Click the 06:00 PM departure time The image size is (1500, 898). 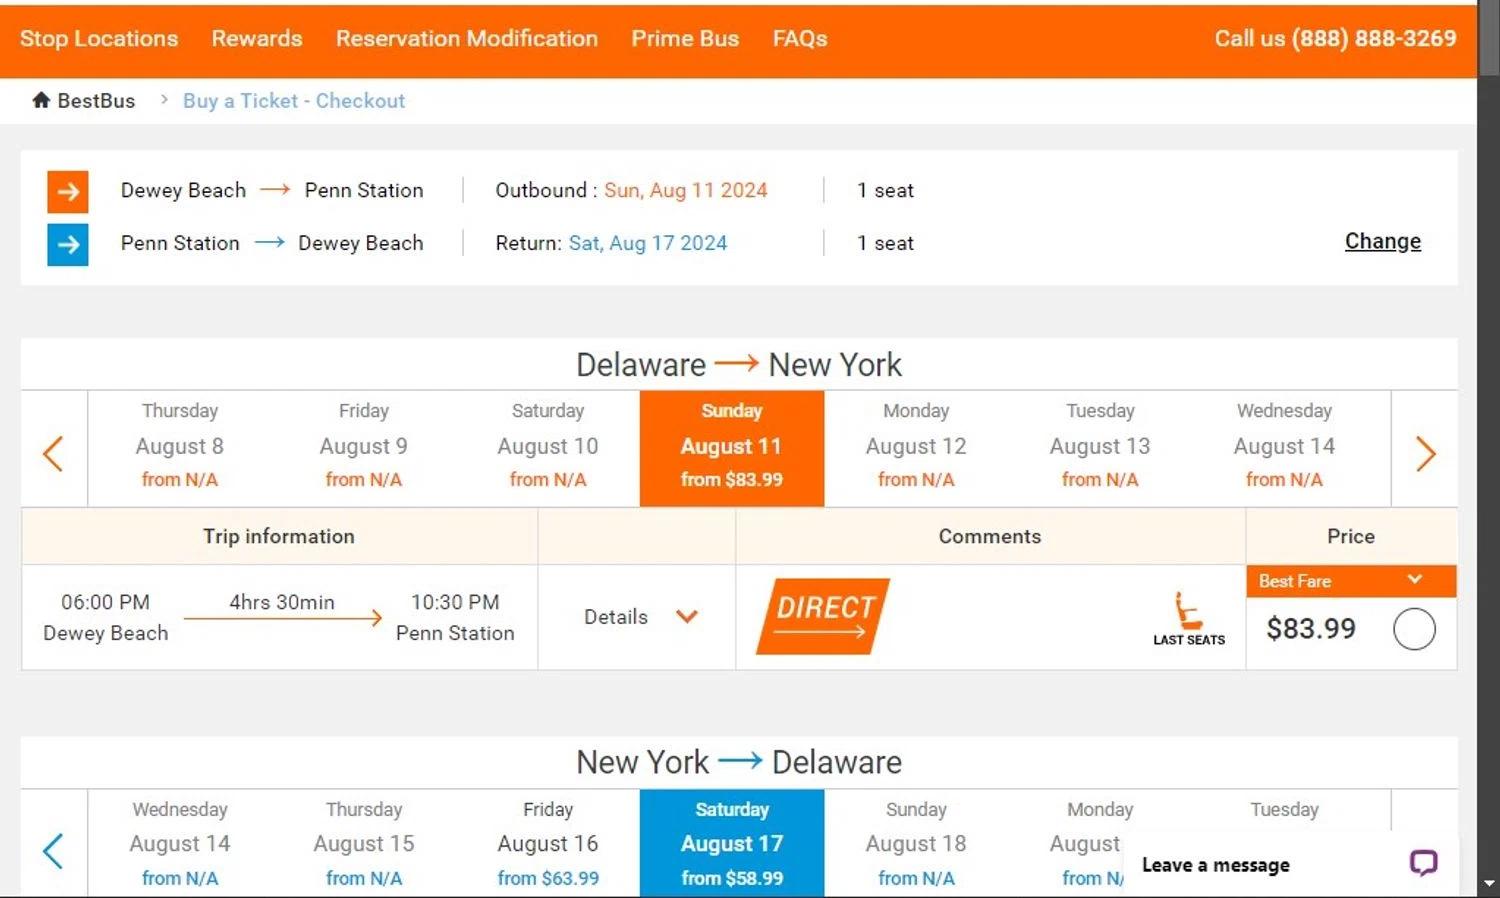click(105, 602)
